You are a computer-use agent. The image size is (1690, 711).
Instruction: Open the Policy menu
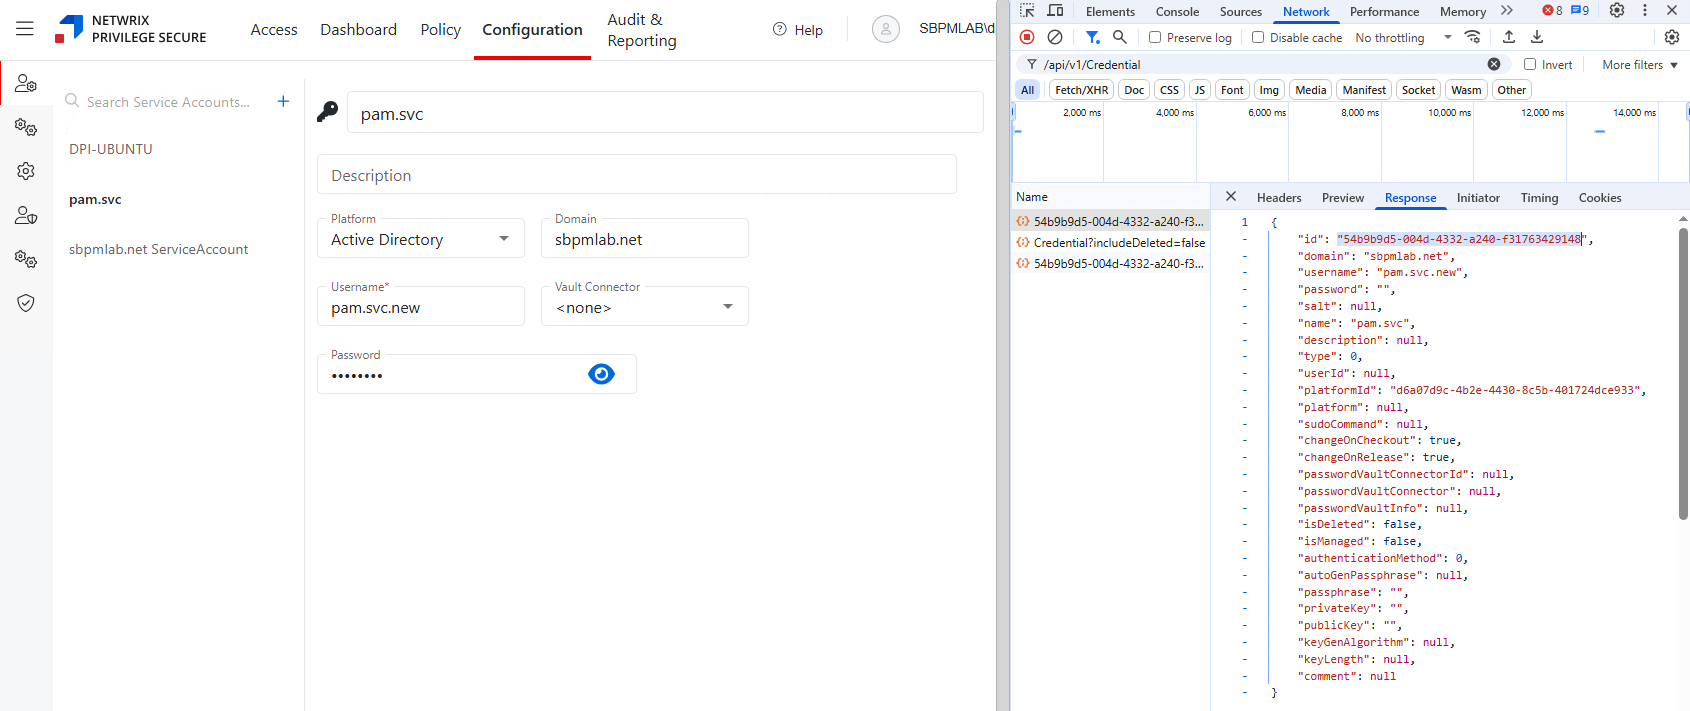(x=440, y=30)
